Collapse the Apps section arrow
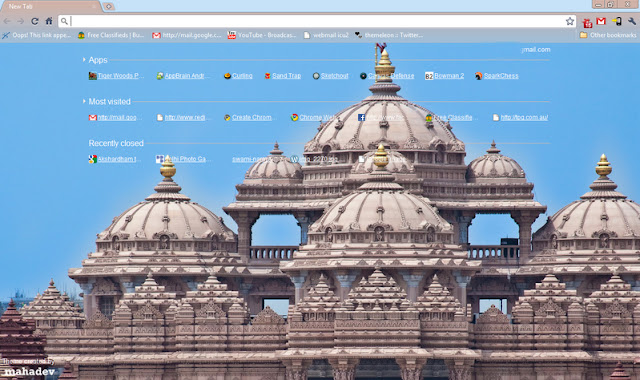This screenshot has height=380, width=640. 84,60
